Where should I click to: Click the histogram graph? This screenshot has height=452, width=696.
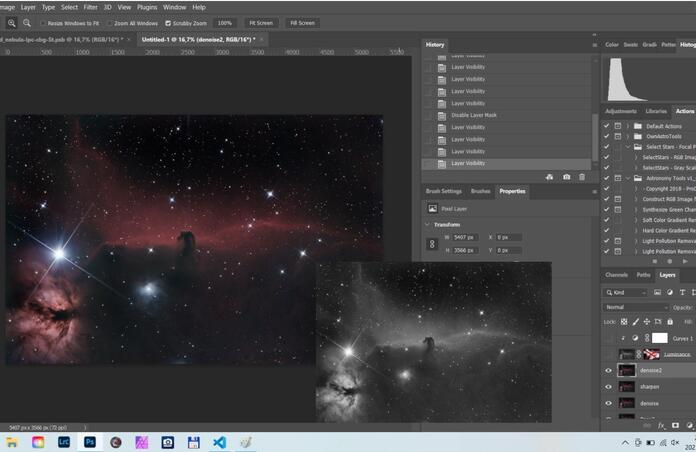pos(649,79)
